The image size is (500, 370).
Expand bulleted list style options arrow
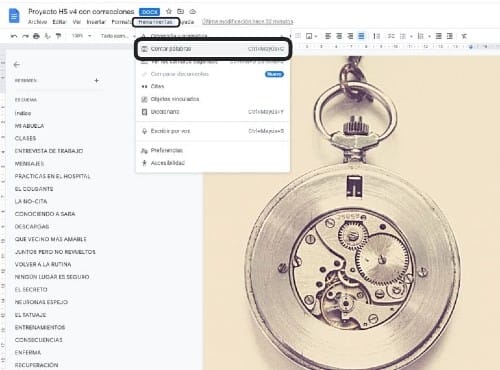click(411, 36)
